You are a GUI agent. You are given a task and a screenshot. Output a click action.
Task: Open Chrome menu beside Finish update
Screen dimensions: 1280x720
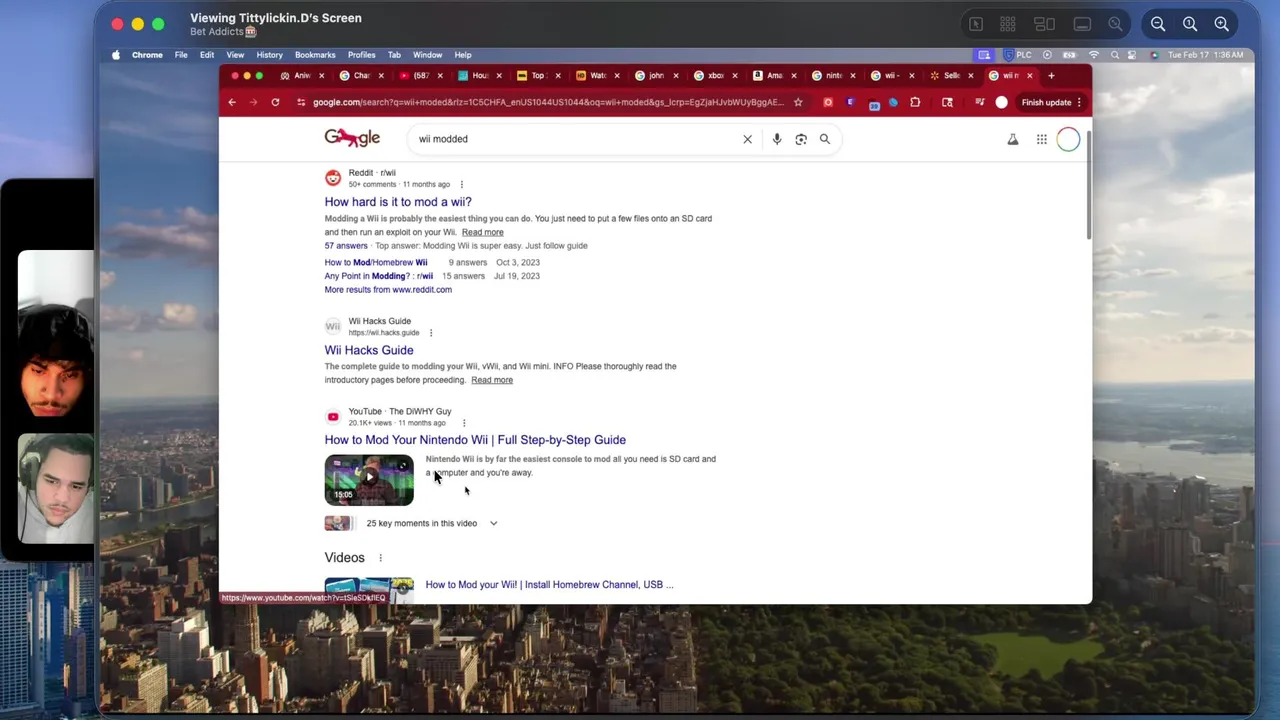click(1079, 102)
